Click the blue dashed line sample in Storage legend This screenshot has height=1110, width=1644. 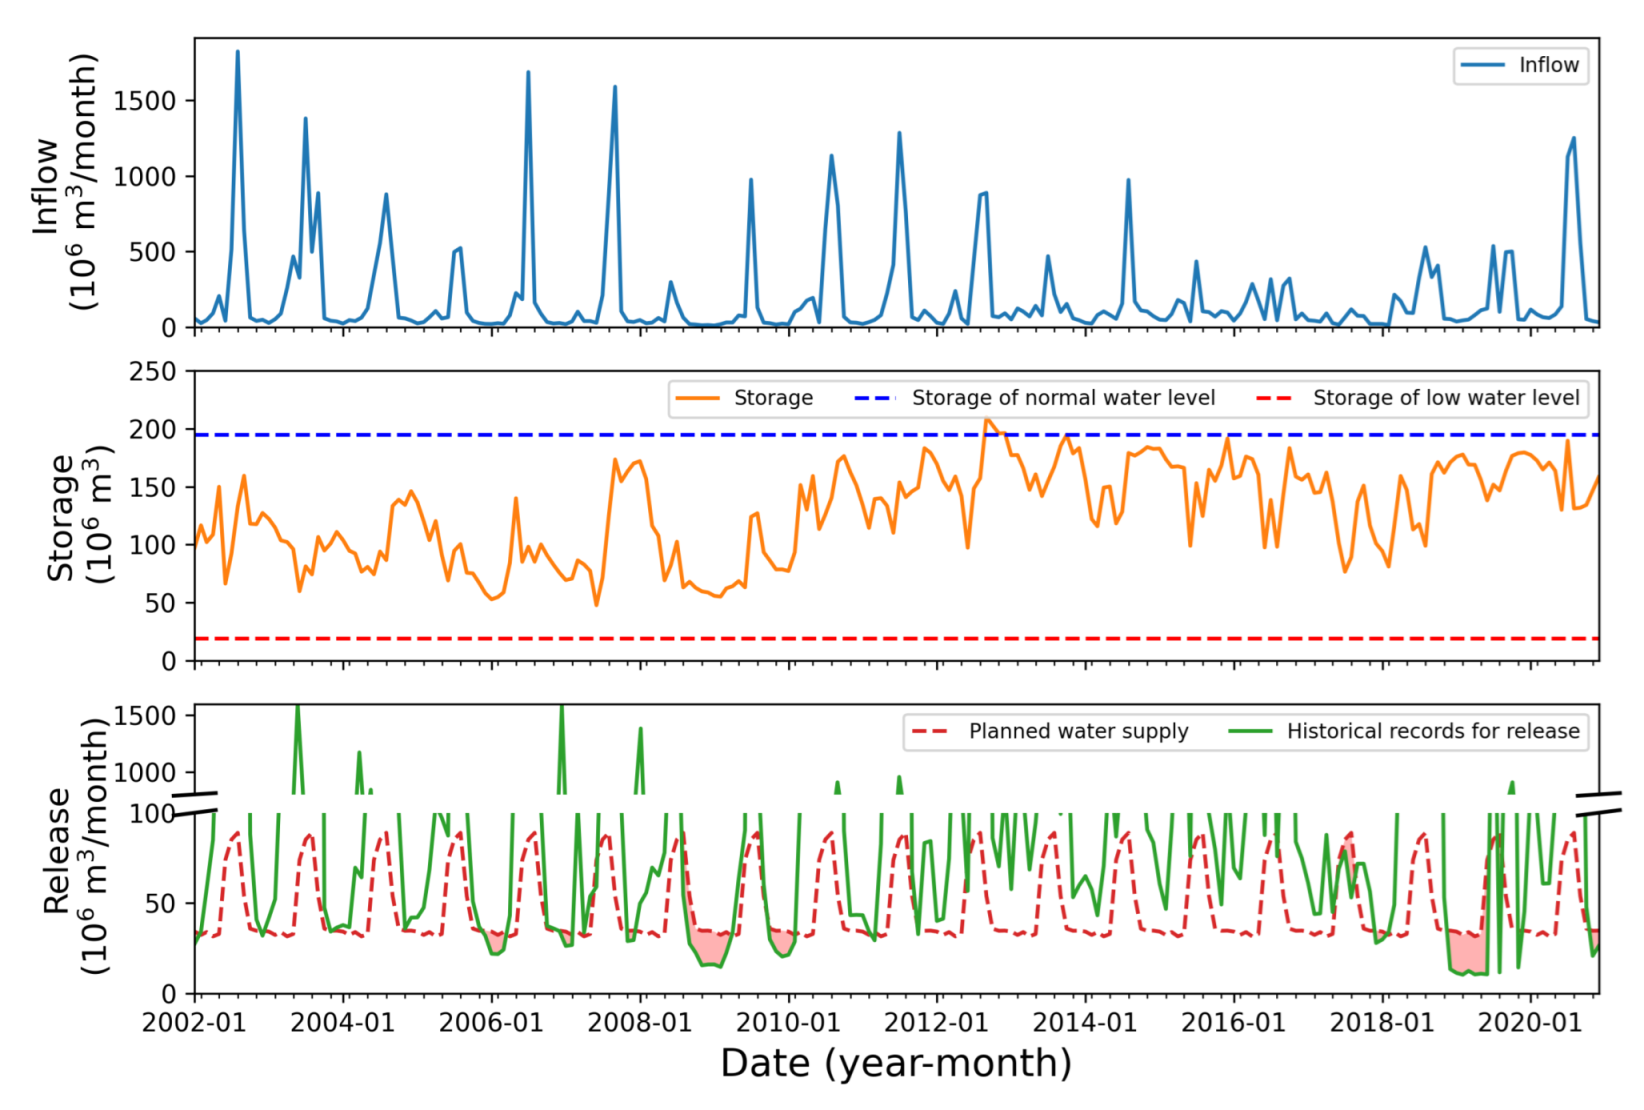click(874, 398)
